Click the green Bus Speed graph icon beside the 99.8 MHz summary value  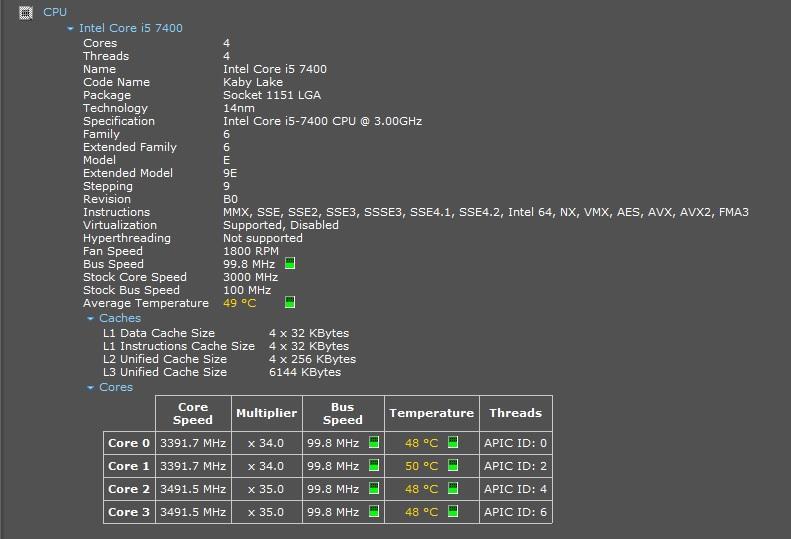tap(290, 263)
